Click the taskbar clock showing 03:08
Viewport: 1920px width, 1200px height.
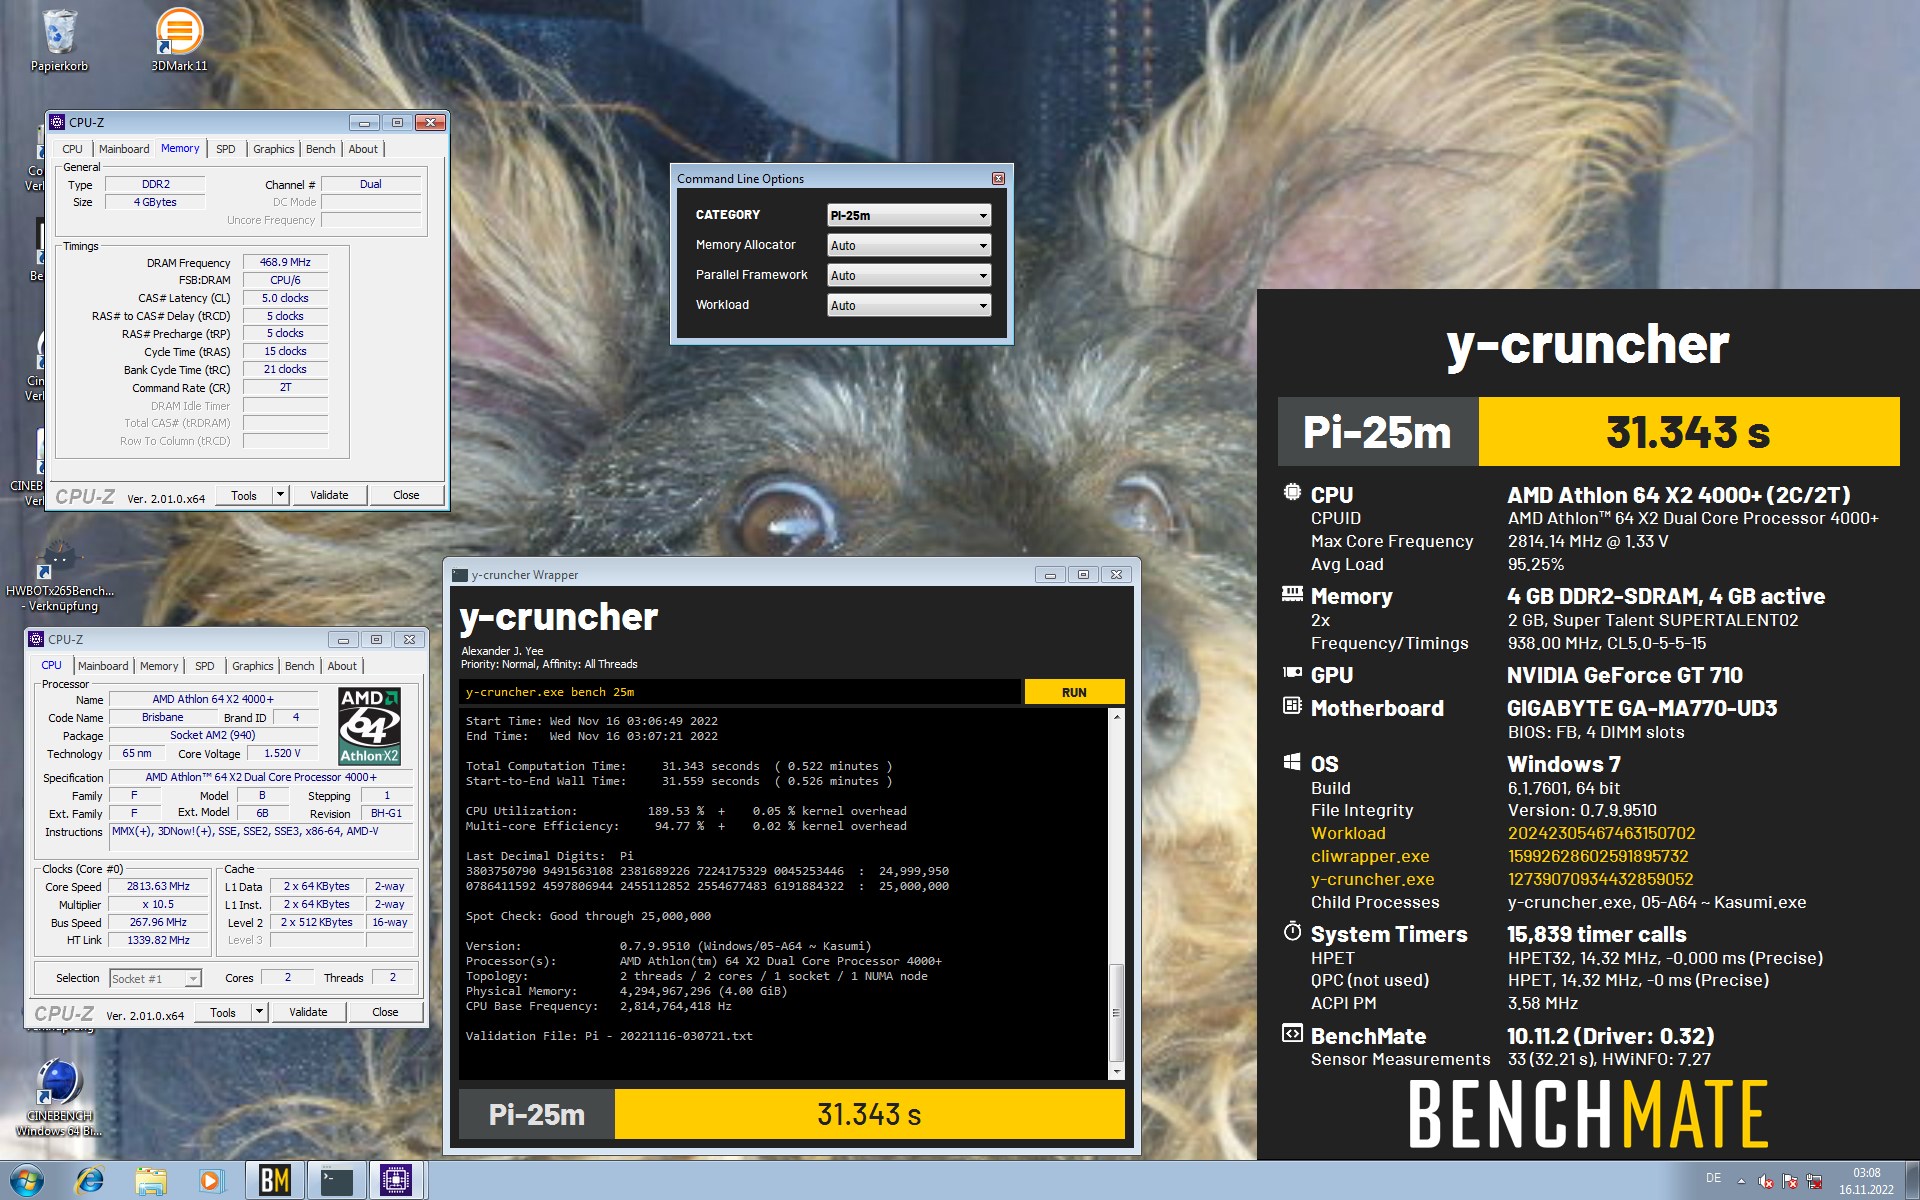(x=1866, y=1181)
